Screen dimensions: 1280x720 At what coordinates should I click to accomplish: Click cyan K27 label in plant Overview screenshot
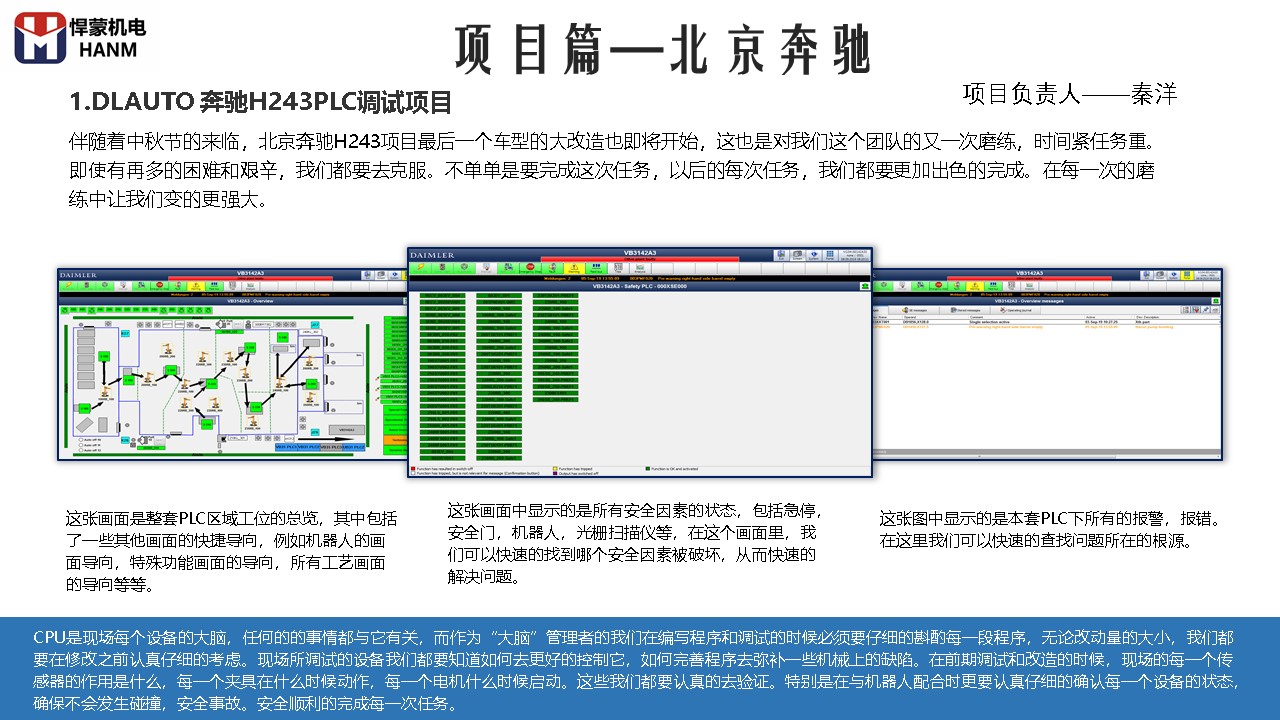point(125,333)
